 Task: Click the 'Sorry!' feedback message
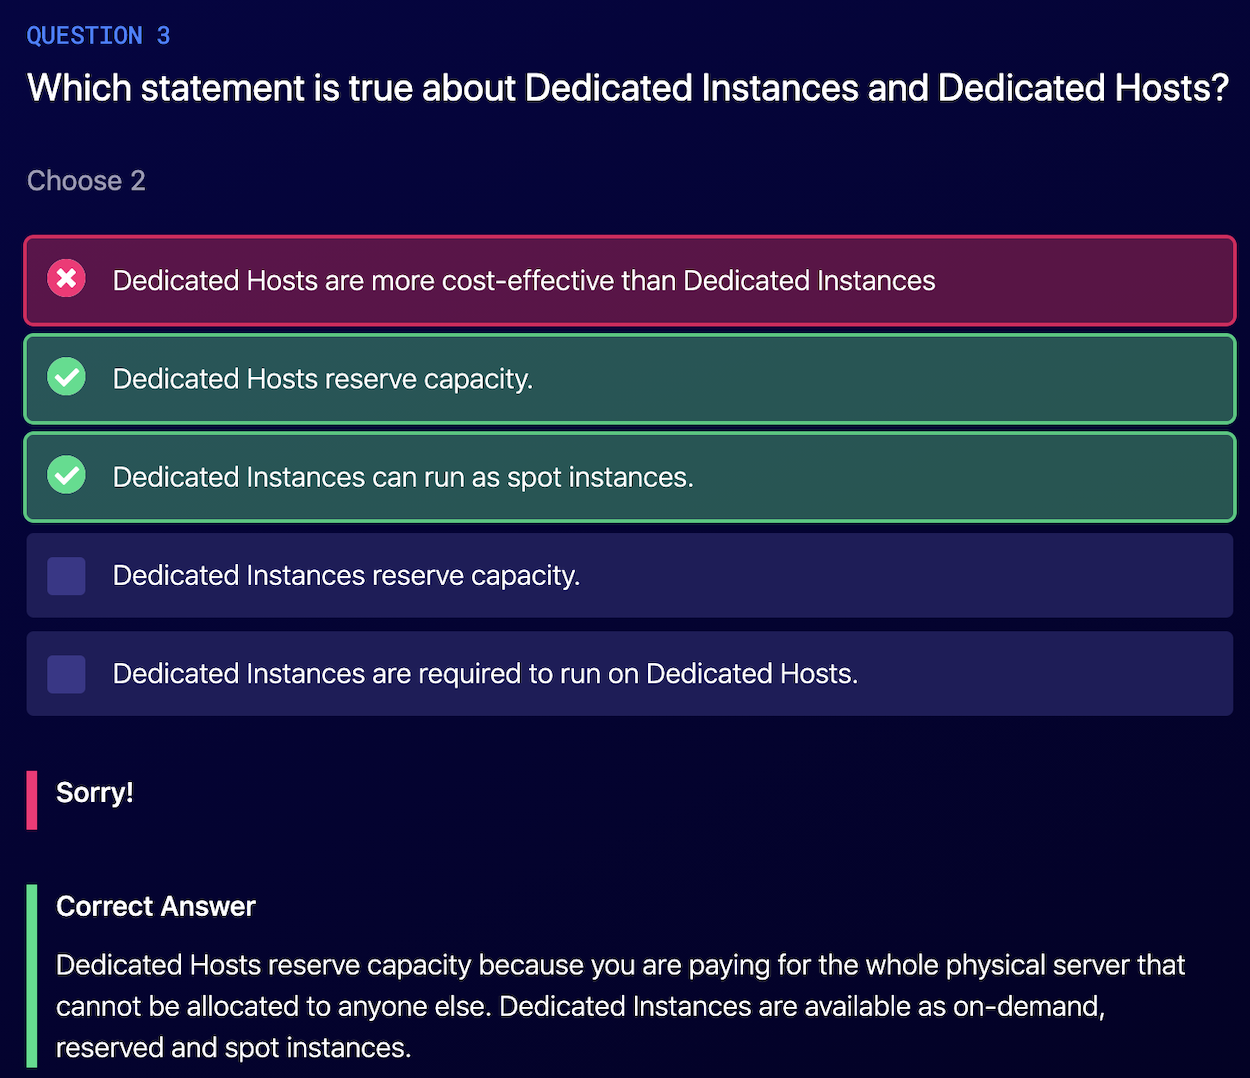point(94,793)
